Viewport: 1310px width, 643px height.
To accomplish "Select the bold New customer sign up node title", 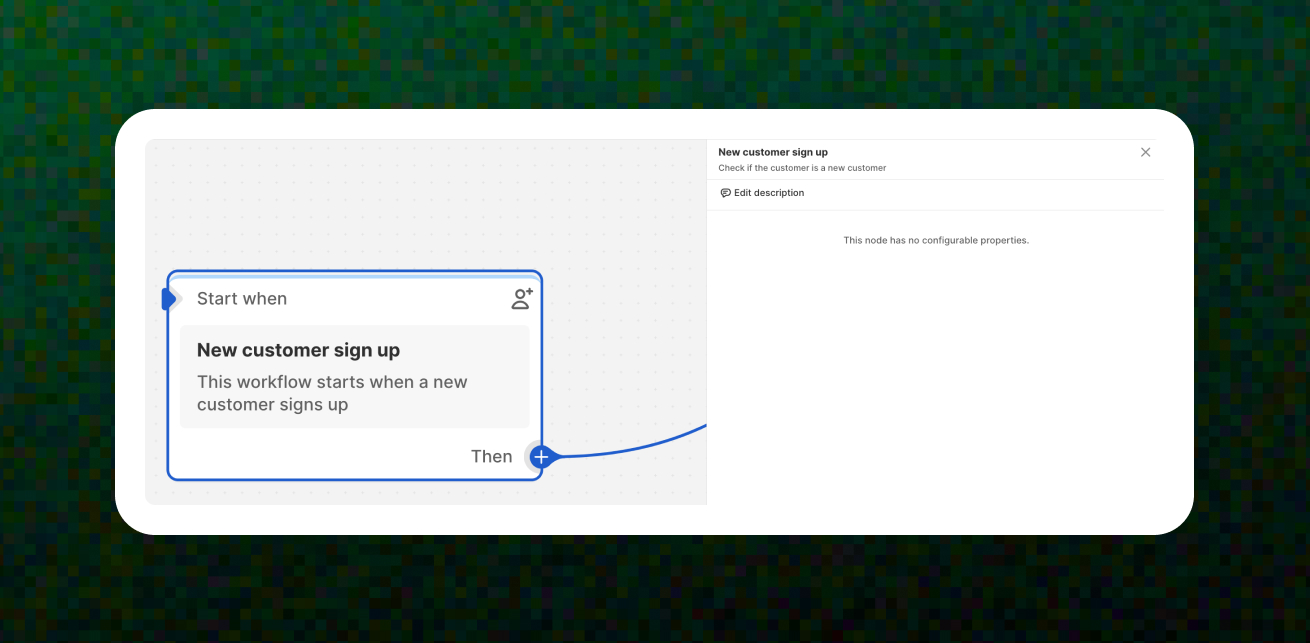I will coord(298,350).
